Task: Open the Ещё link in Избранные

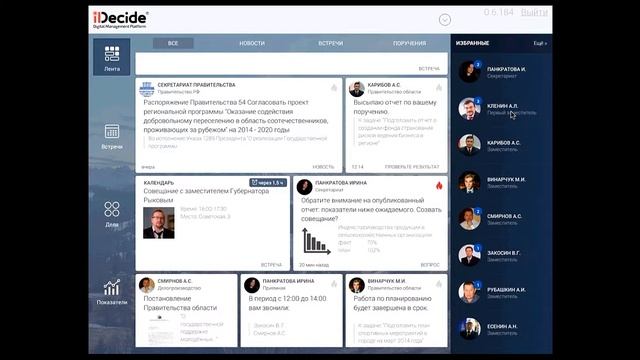Action: tap(540, 43)
